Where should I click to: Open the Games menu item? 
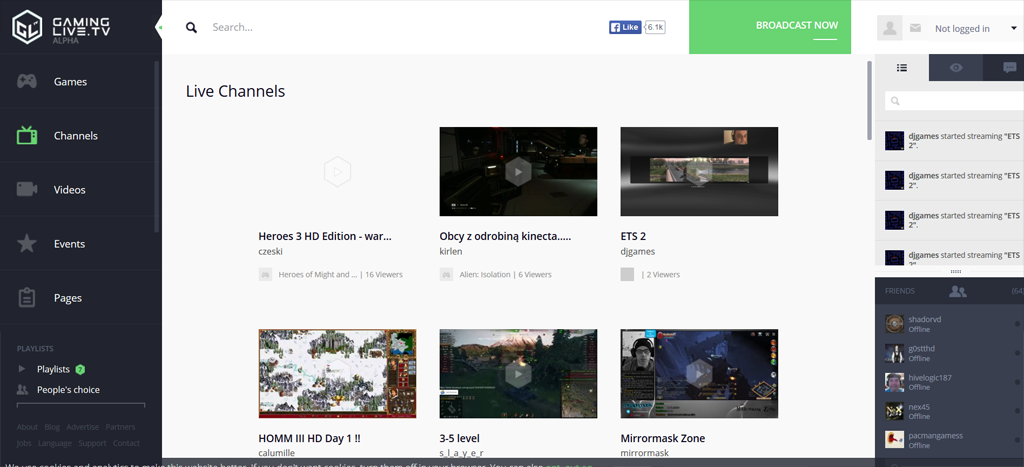tap(71, 82)
